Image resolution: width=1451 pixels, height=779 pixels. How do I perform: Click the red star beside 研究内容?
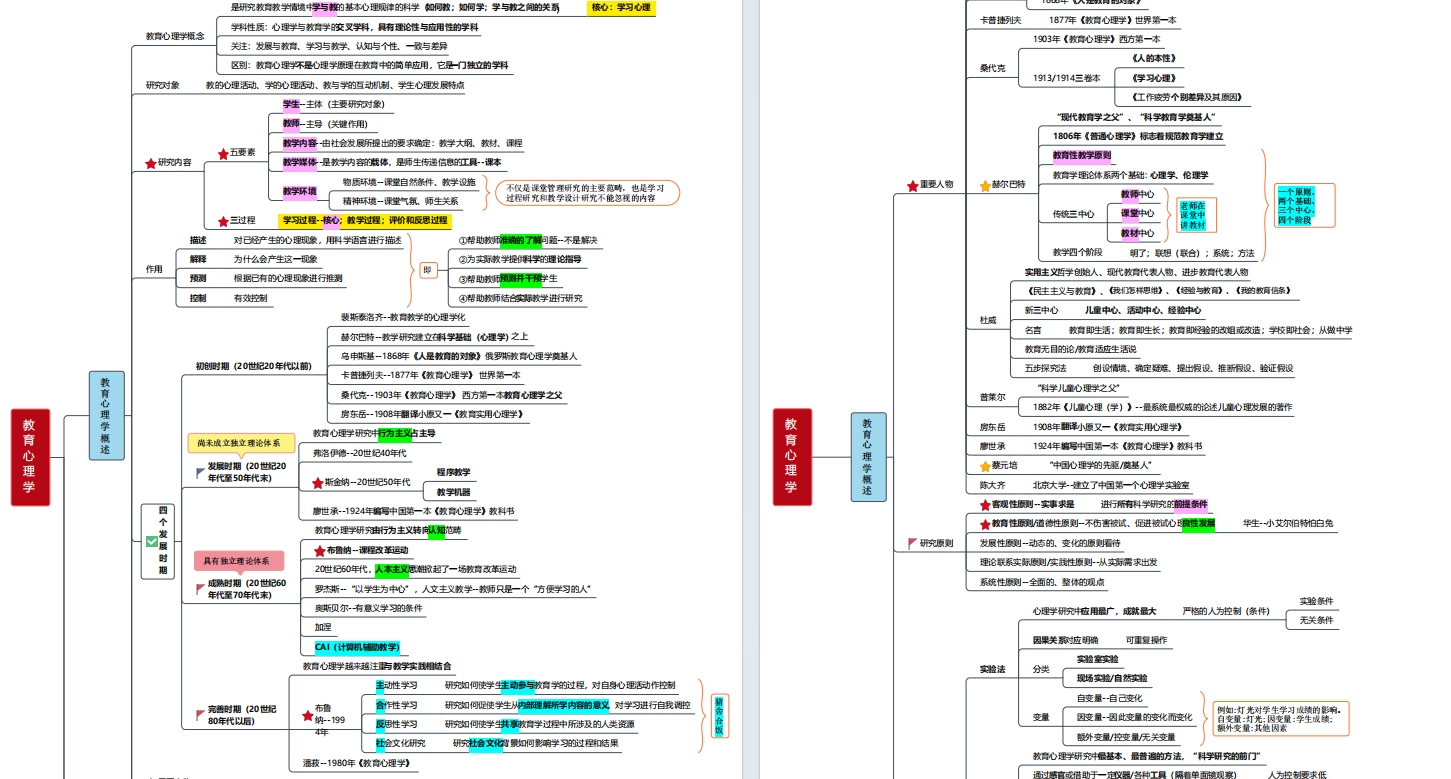[151, 163]
